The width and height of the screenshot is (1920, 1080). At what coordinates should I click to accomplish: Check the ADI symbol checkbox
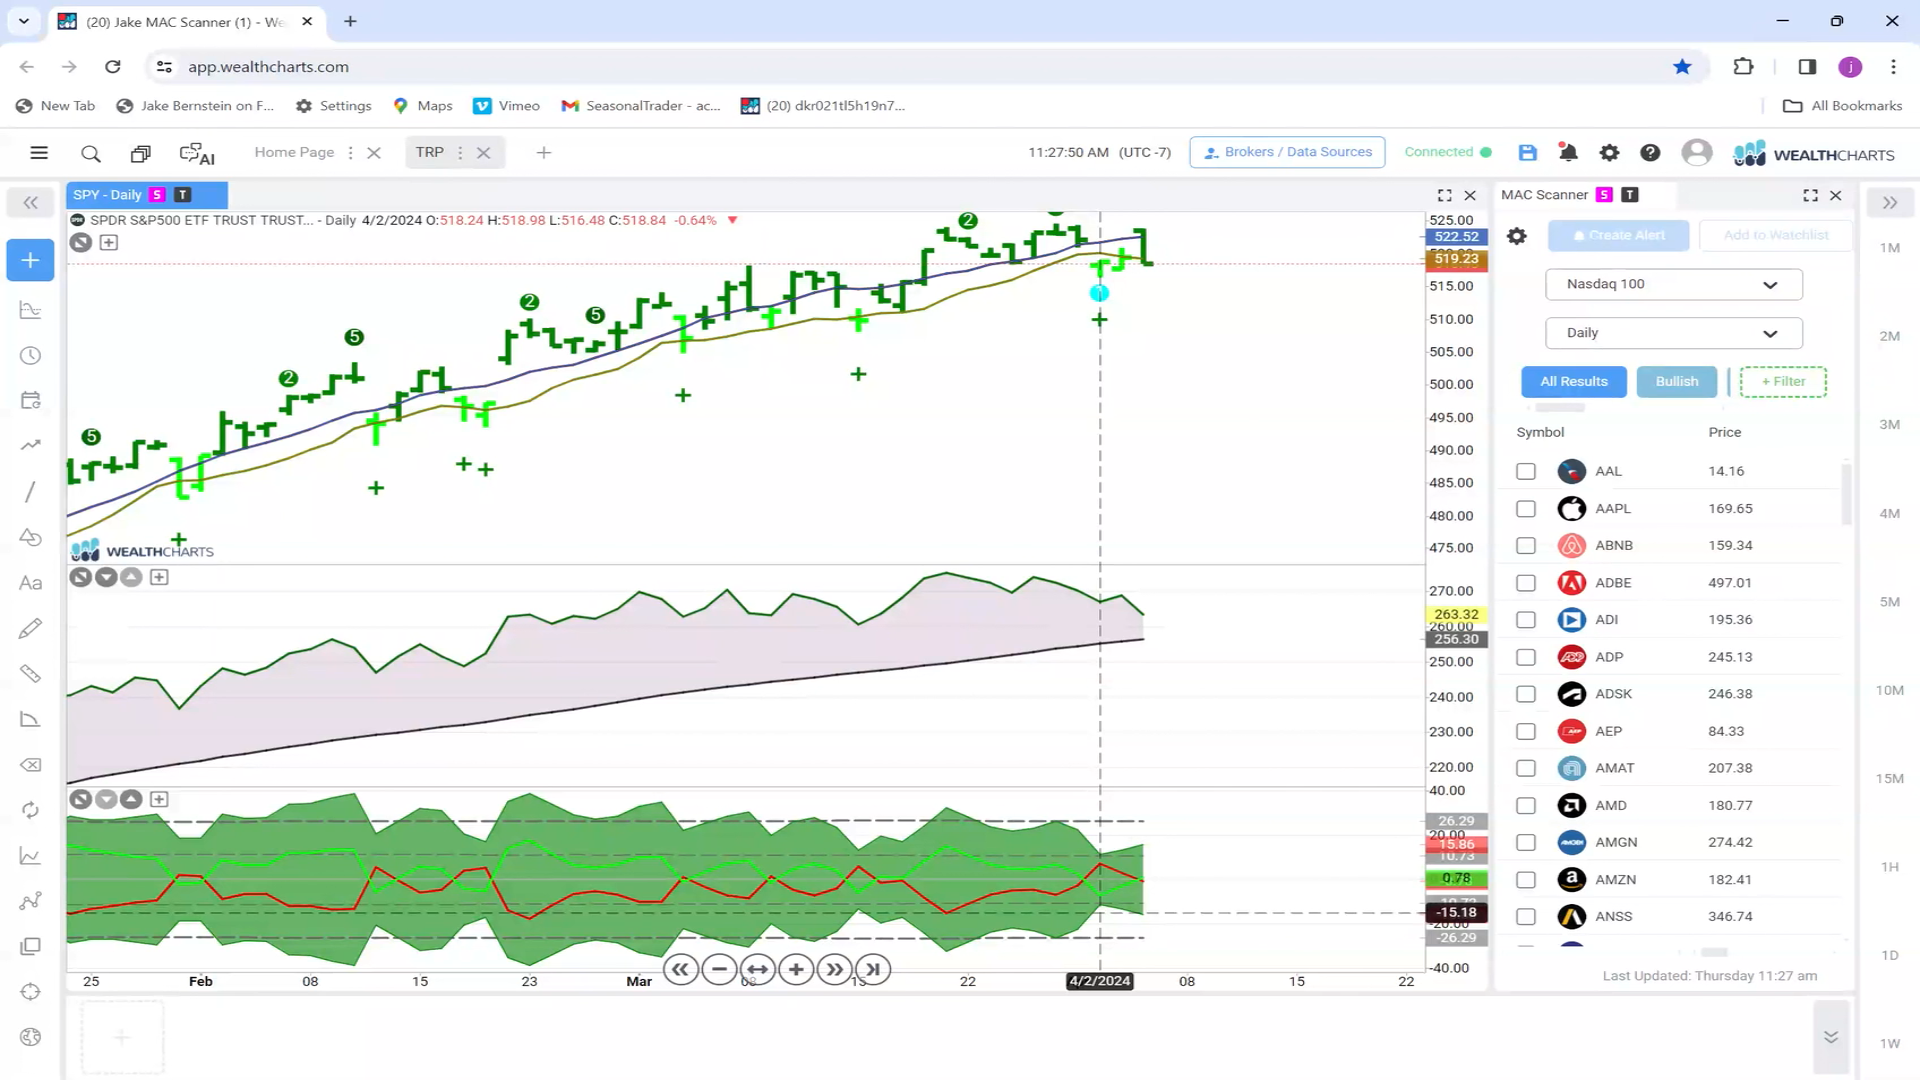(1525, 619)
